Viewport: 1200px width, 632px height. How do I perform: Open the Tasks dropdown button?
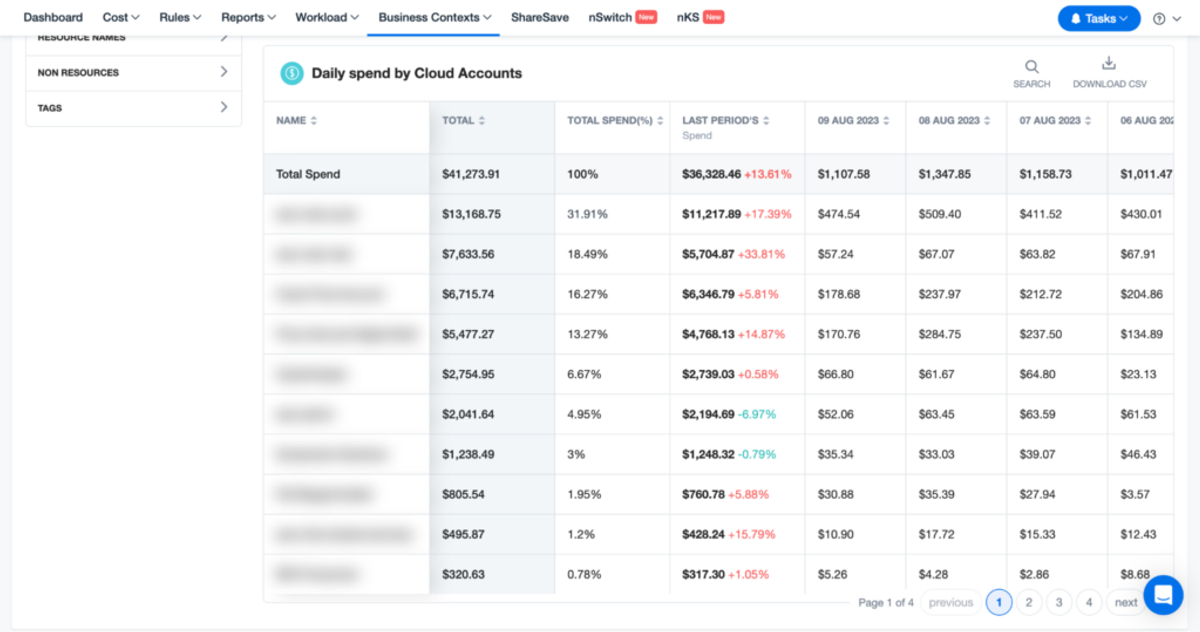pyautogui.click(x=1099, y=18)
